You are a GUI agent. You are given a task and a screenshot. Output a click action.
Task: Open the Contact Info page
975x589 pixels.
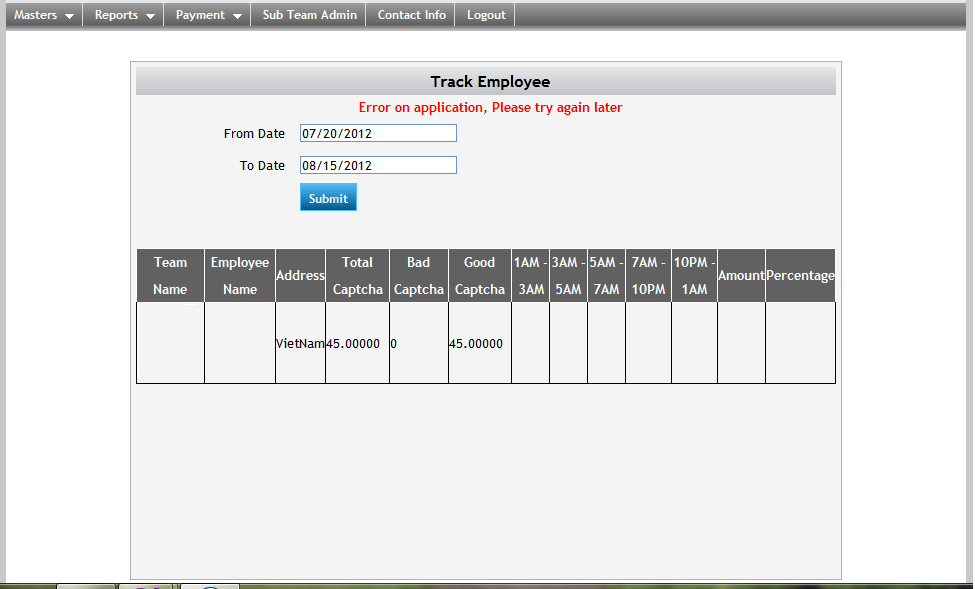(411, 15)
